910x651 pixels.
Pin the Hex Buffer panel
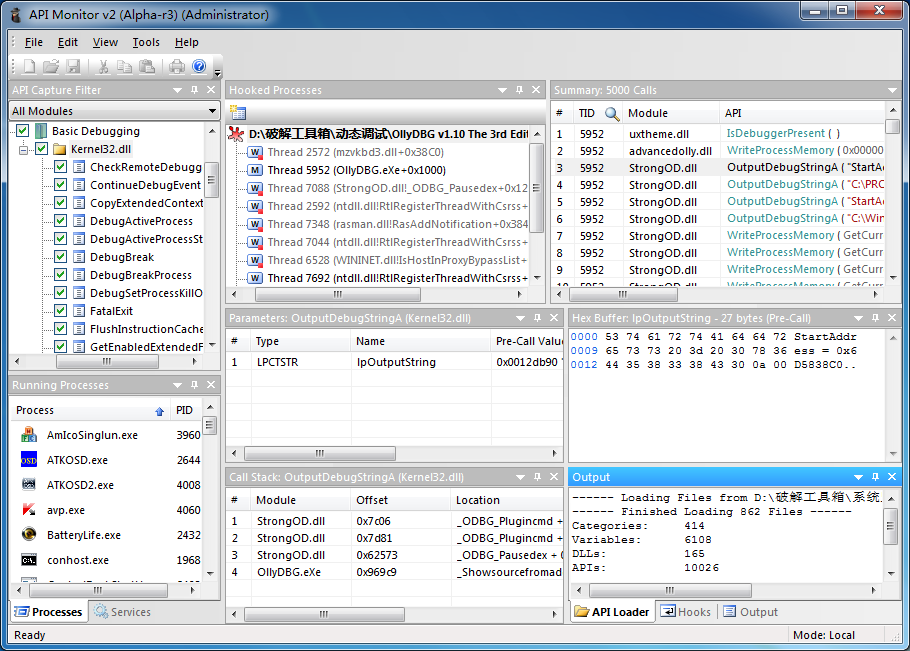[875, 318]
